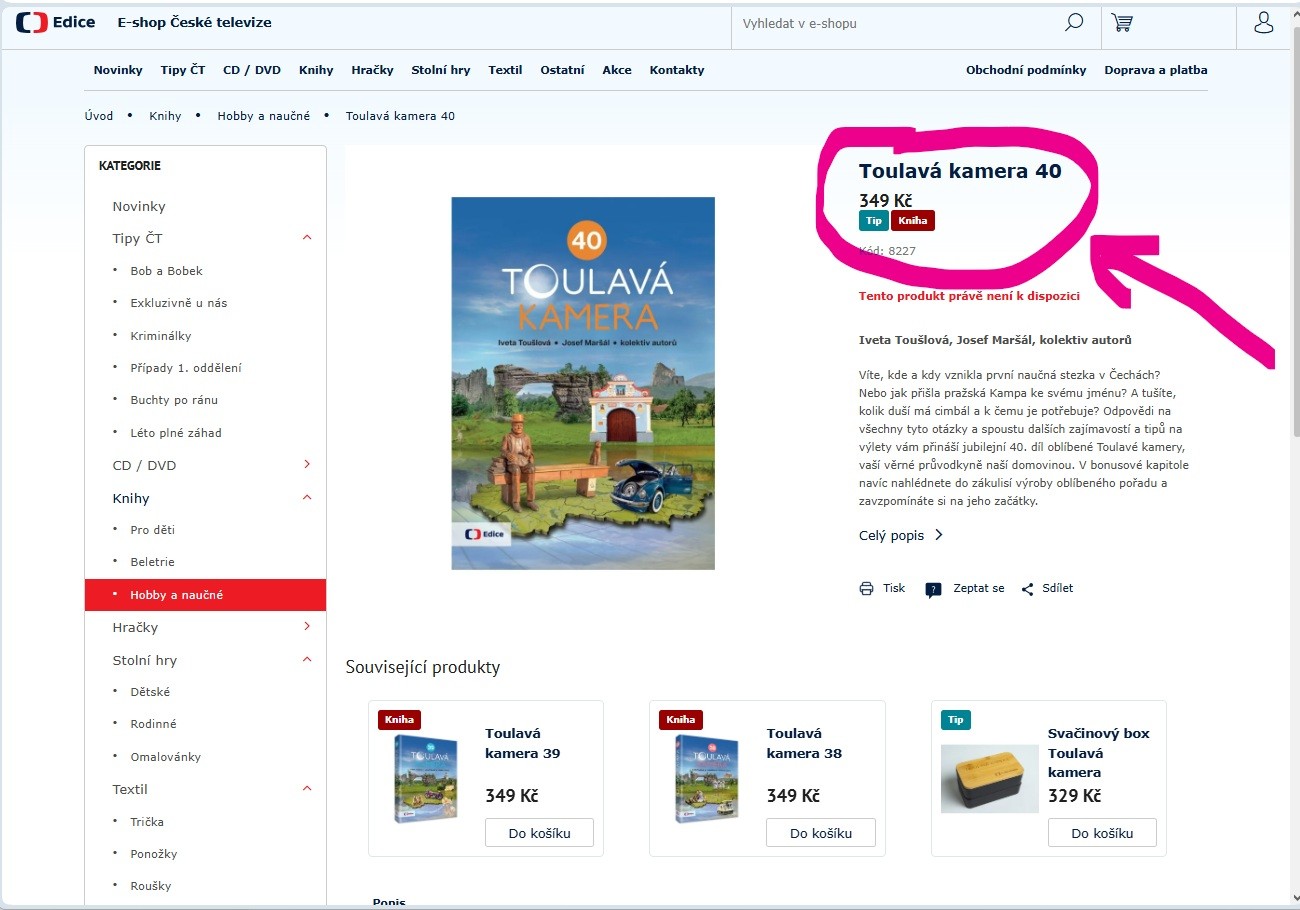The width and height of the screenshot is (1300, 910).
Task: Click the Kniha badge under the price
Action: point(913,220)
